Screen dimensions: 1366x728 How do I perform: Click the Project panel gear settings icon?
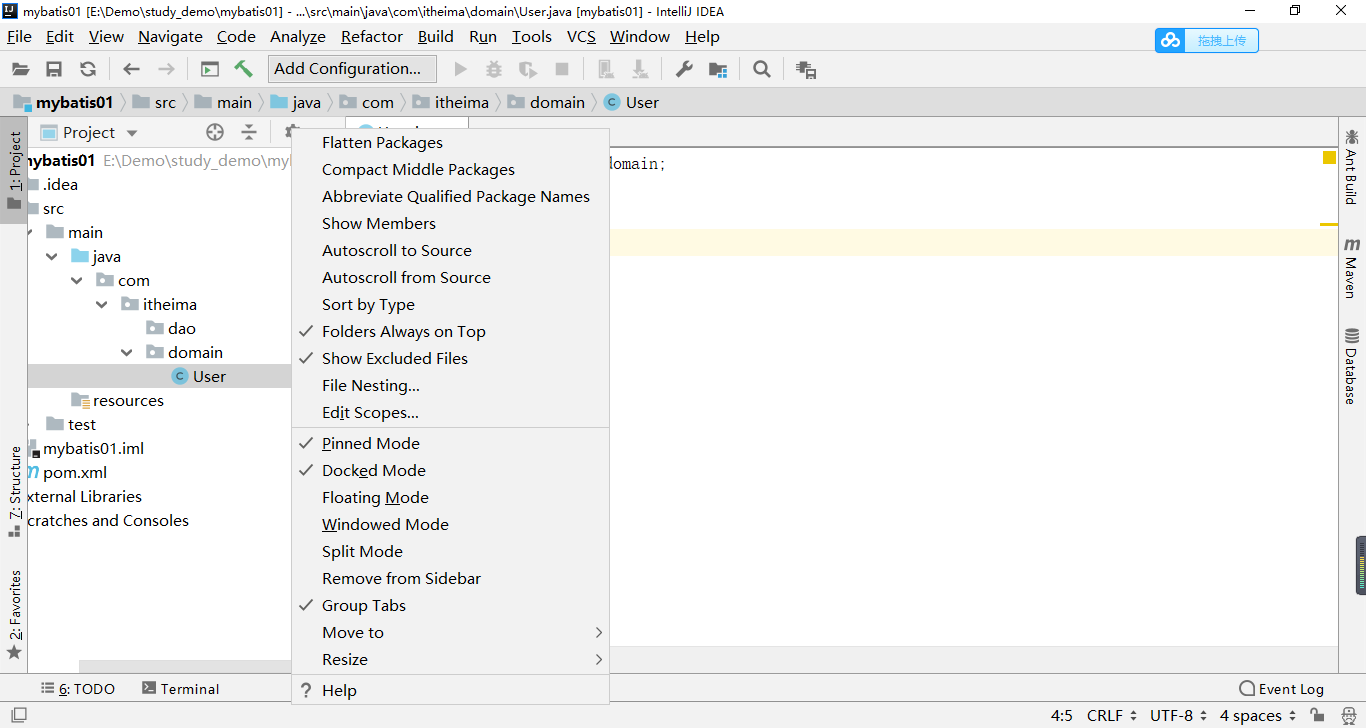click(289, 132)
